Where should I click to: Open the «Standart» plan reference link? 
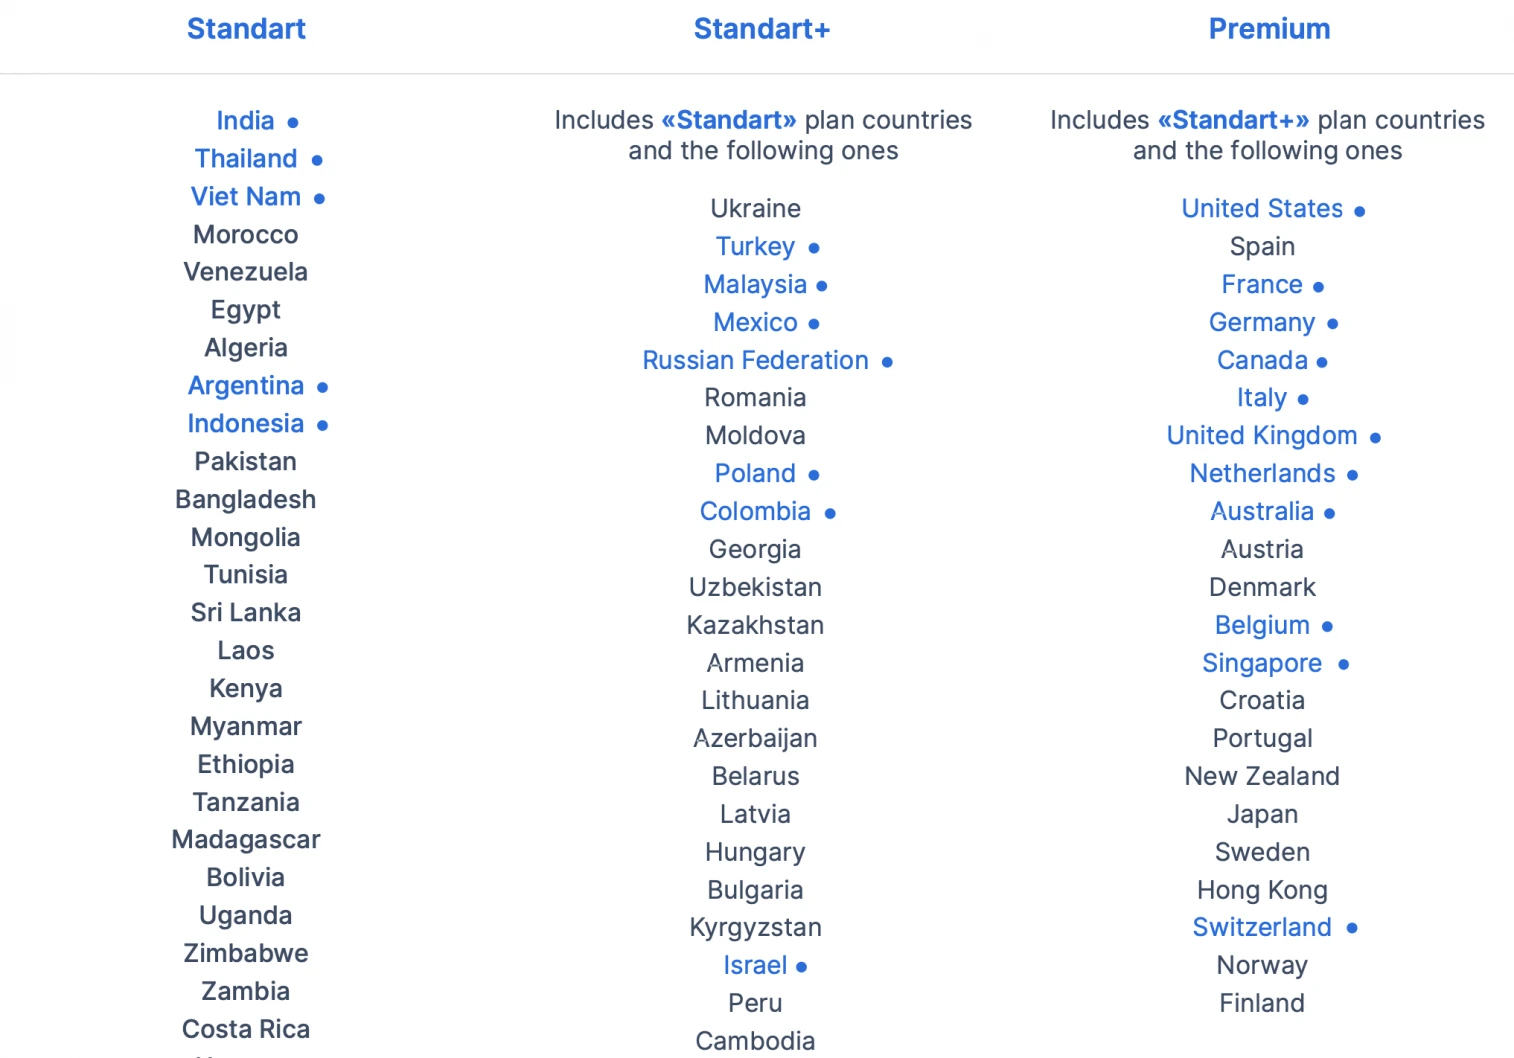(729, 120)
